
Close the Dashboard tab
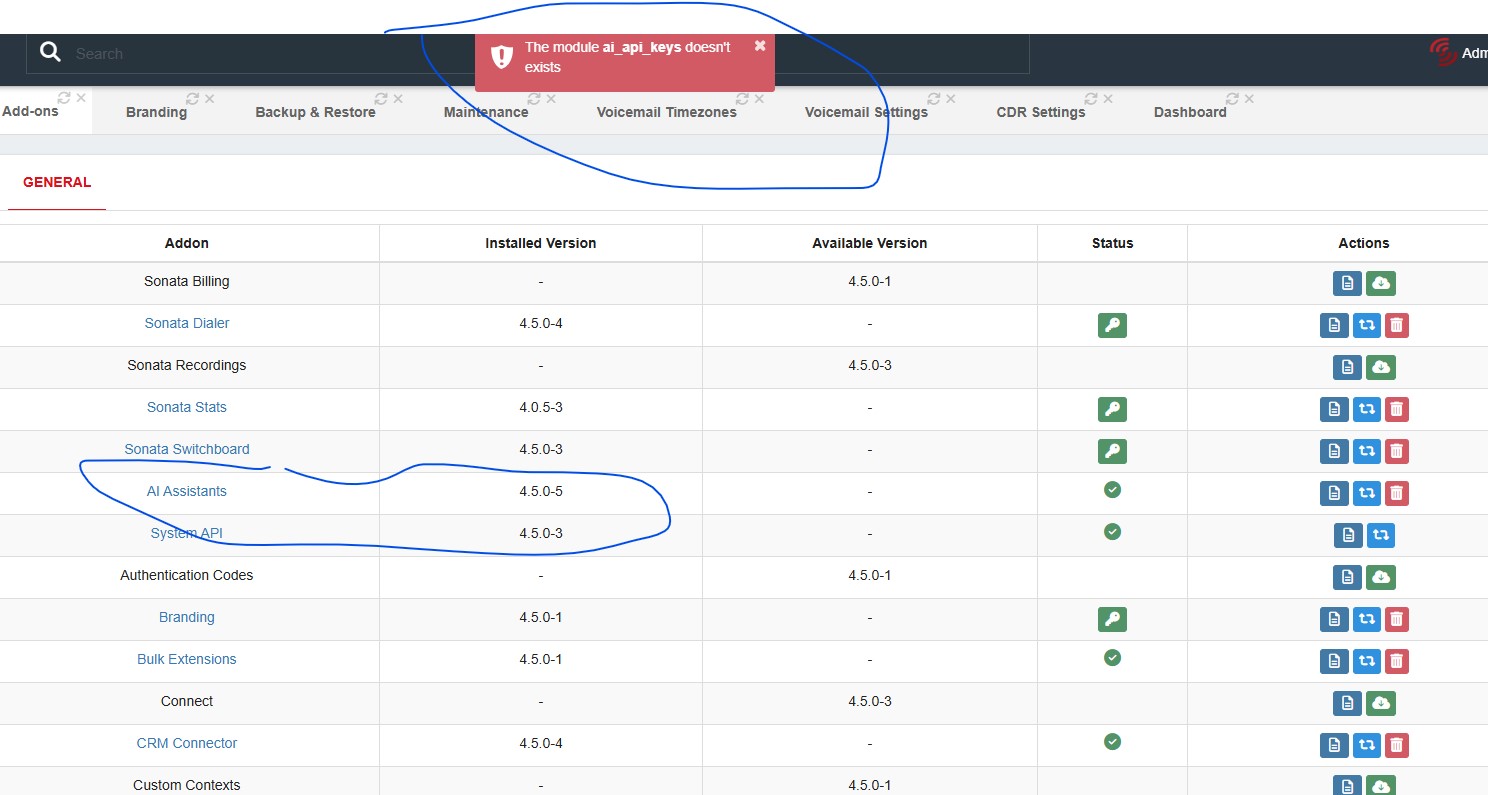[1250, 98]
